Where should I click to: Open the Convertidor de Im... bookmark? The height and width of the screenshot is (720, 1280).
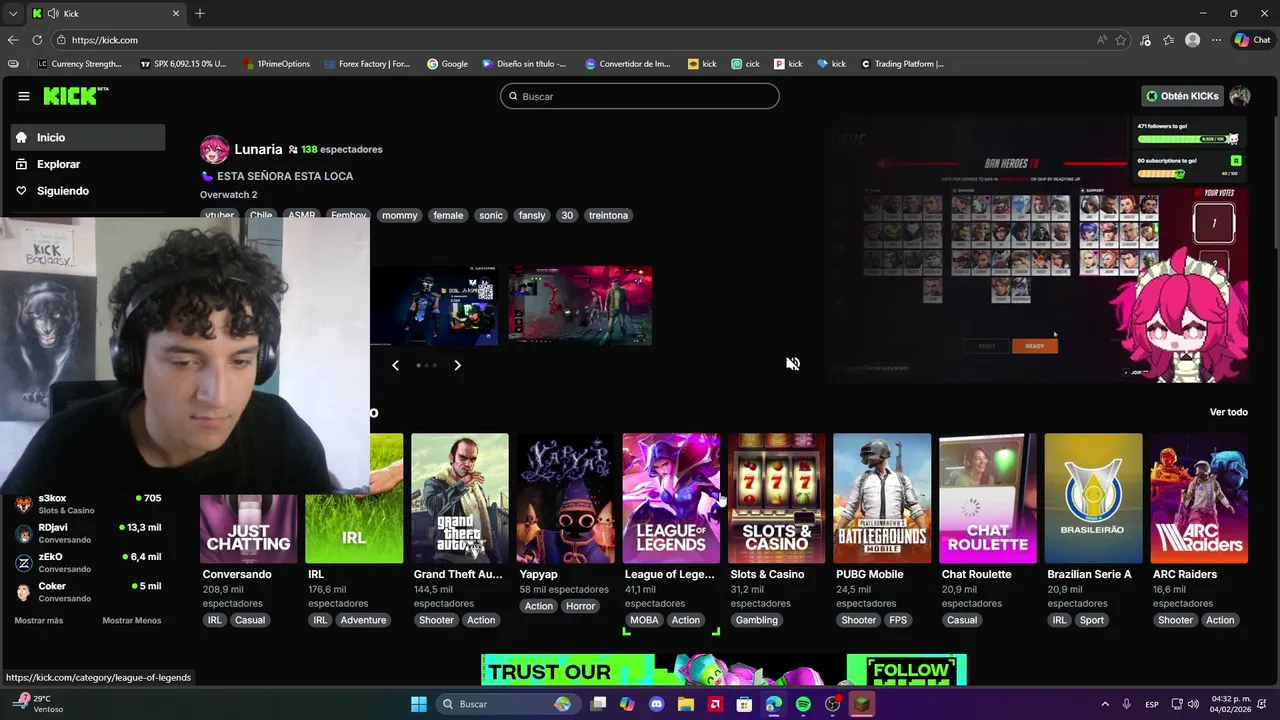pyautogui.click(x=627, y=64)
